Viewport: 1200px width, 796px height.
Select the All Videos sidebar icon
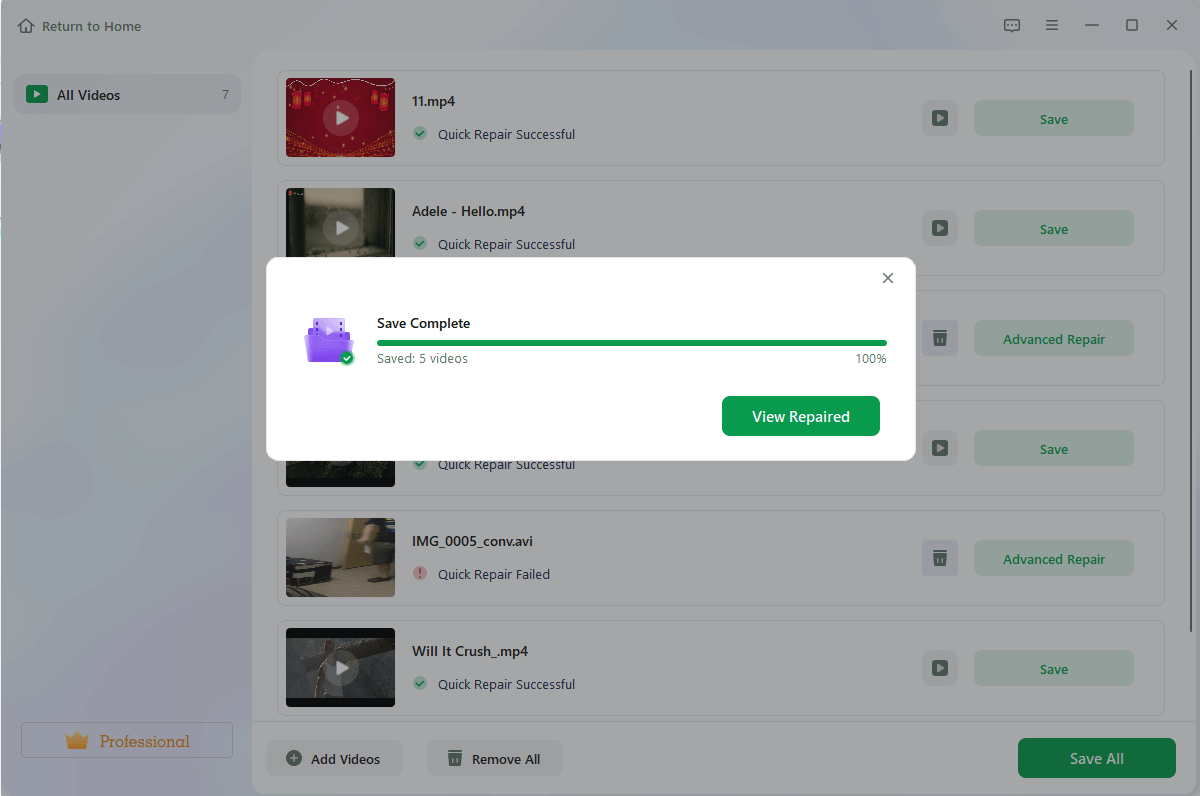tap(37, 94)
